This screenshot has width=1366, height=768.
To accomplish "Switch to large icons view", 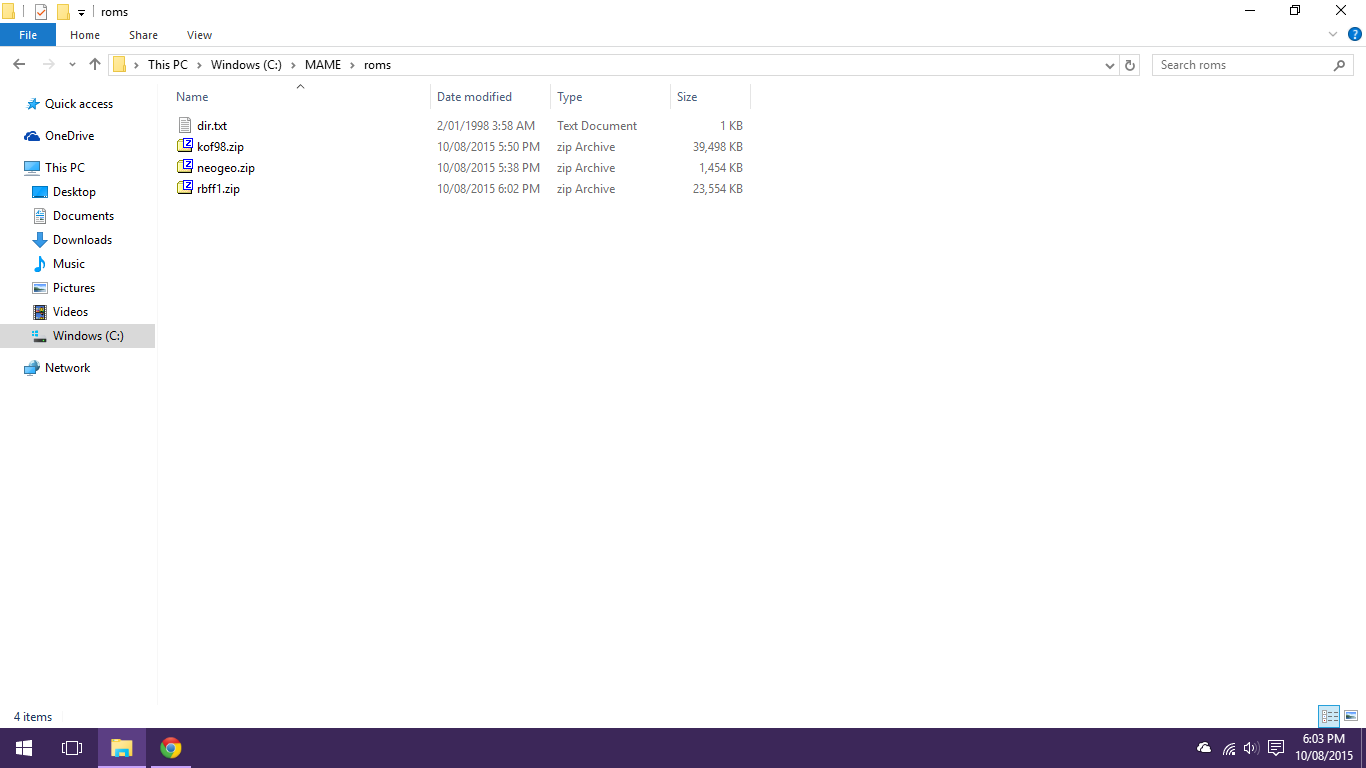I will (1351, 716).
